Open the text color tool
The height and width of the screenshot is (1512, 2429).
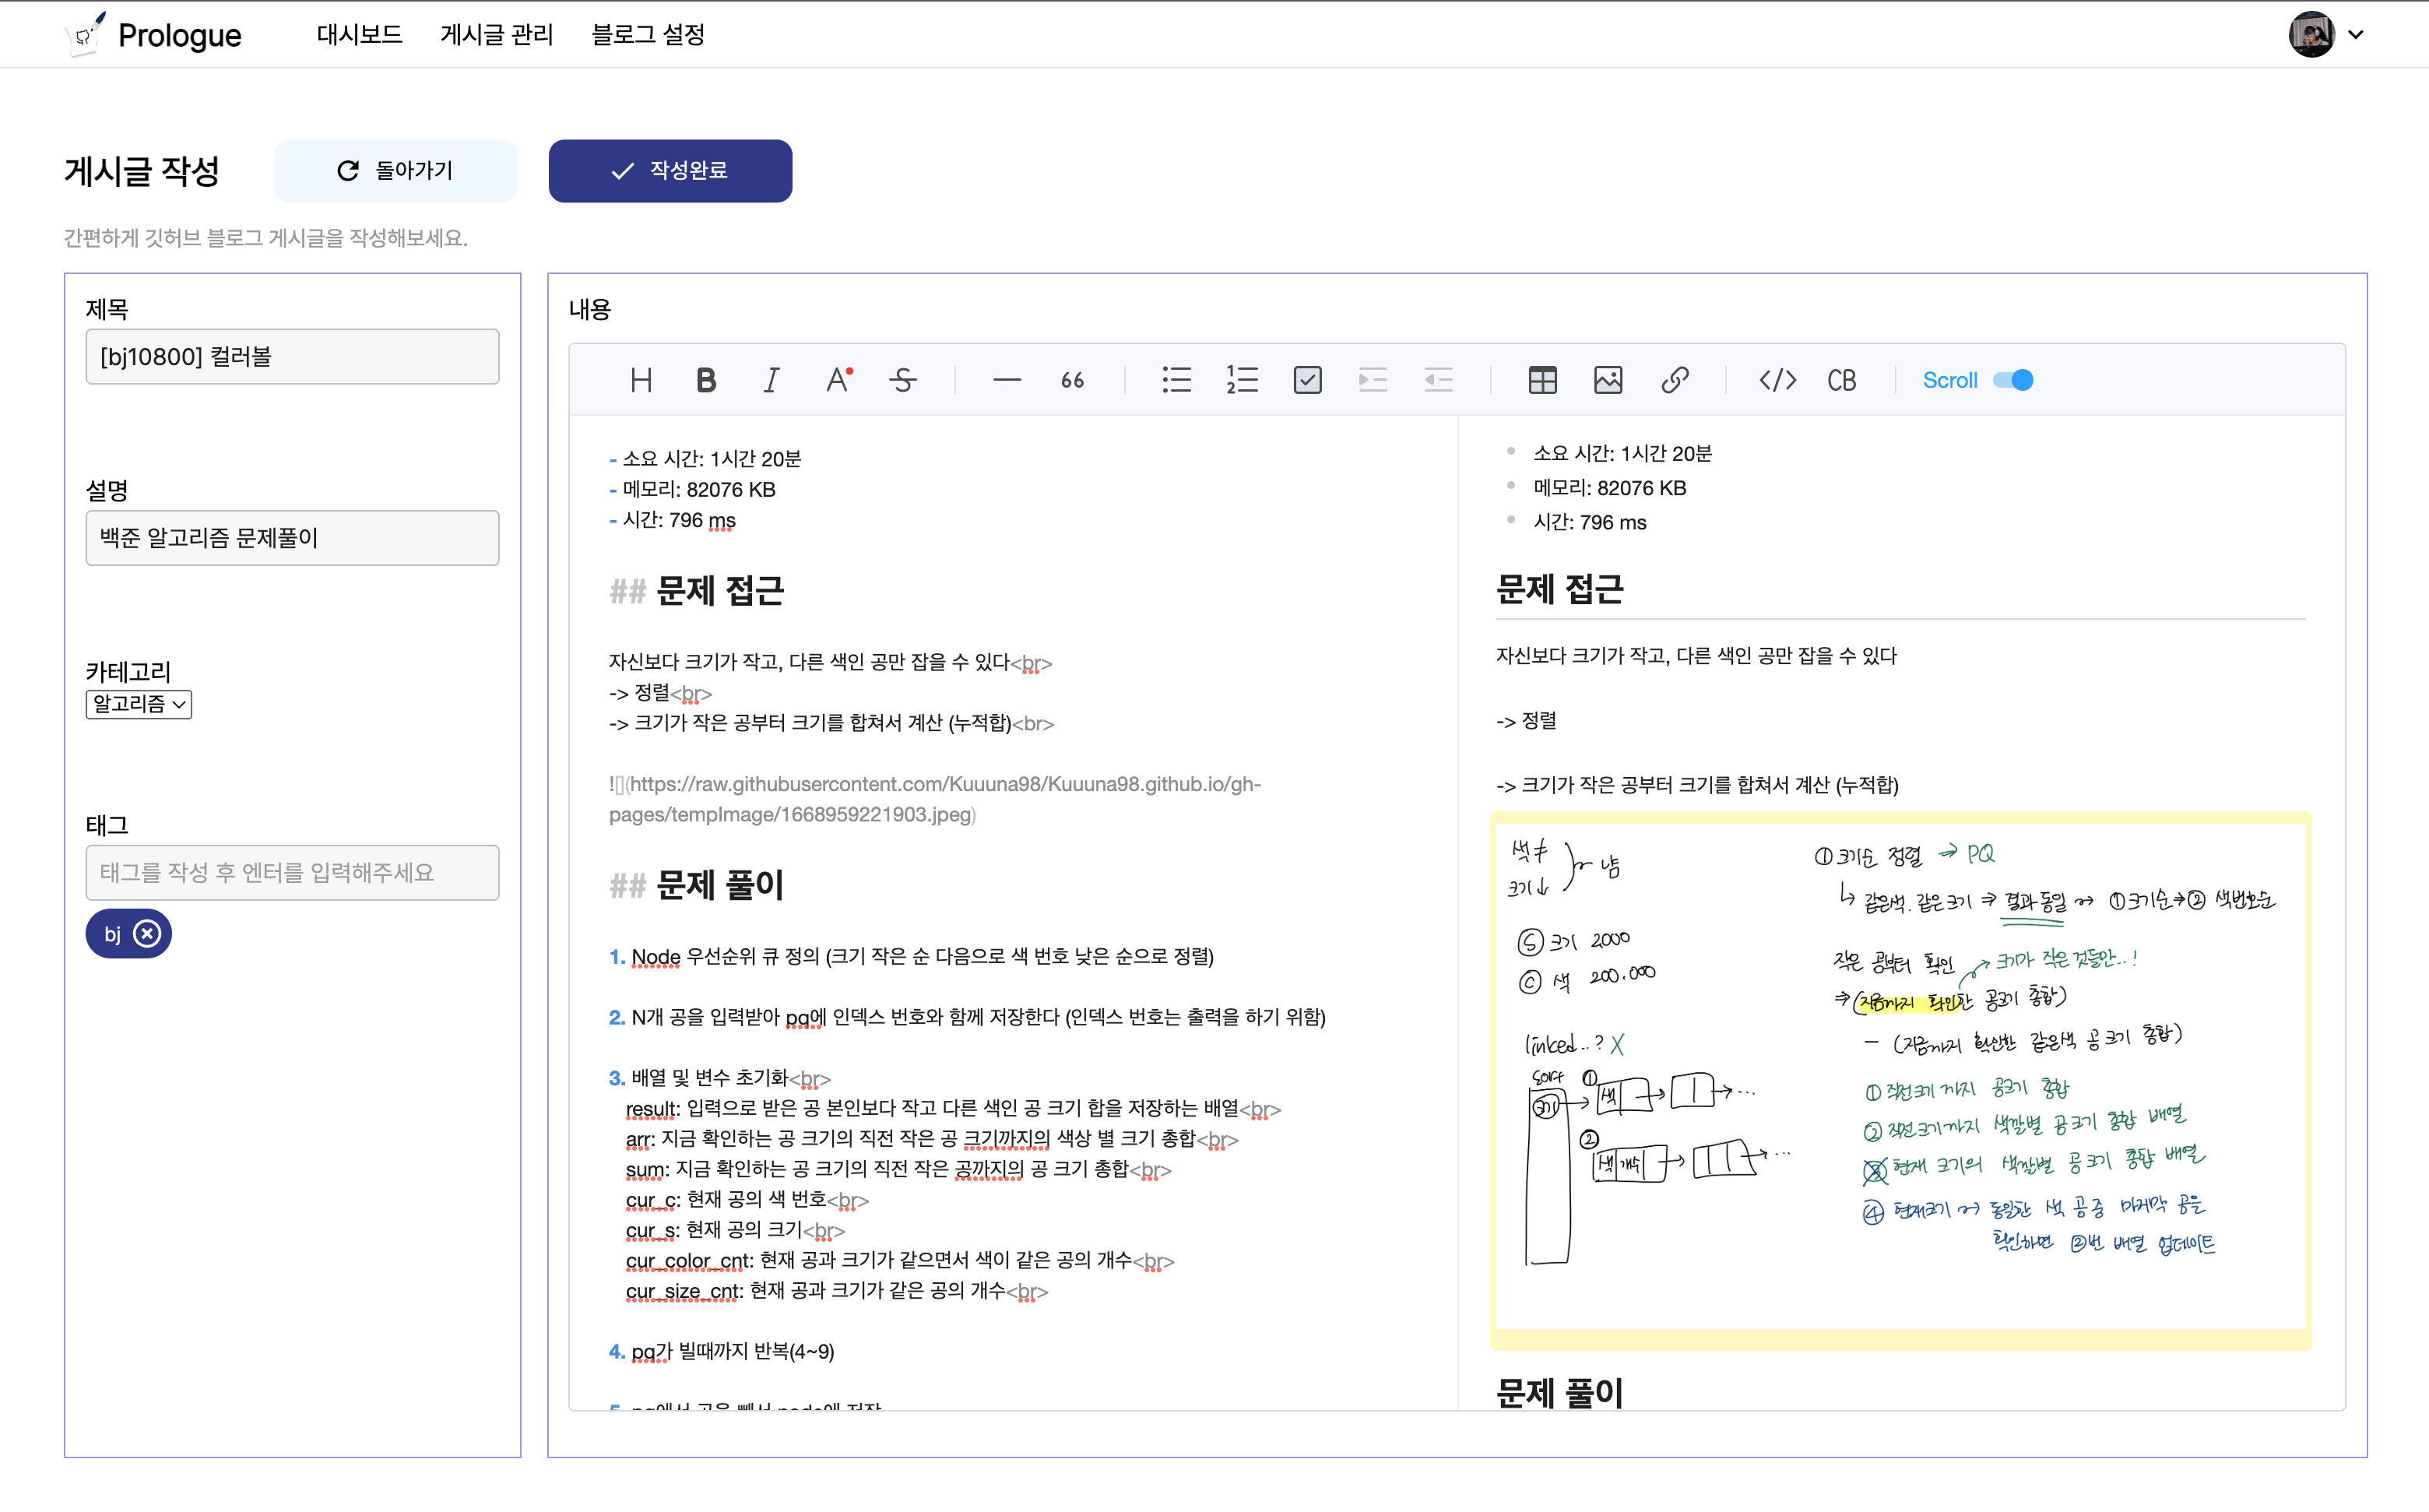pyautogui.click(x=837, y=380)
